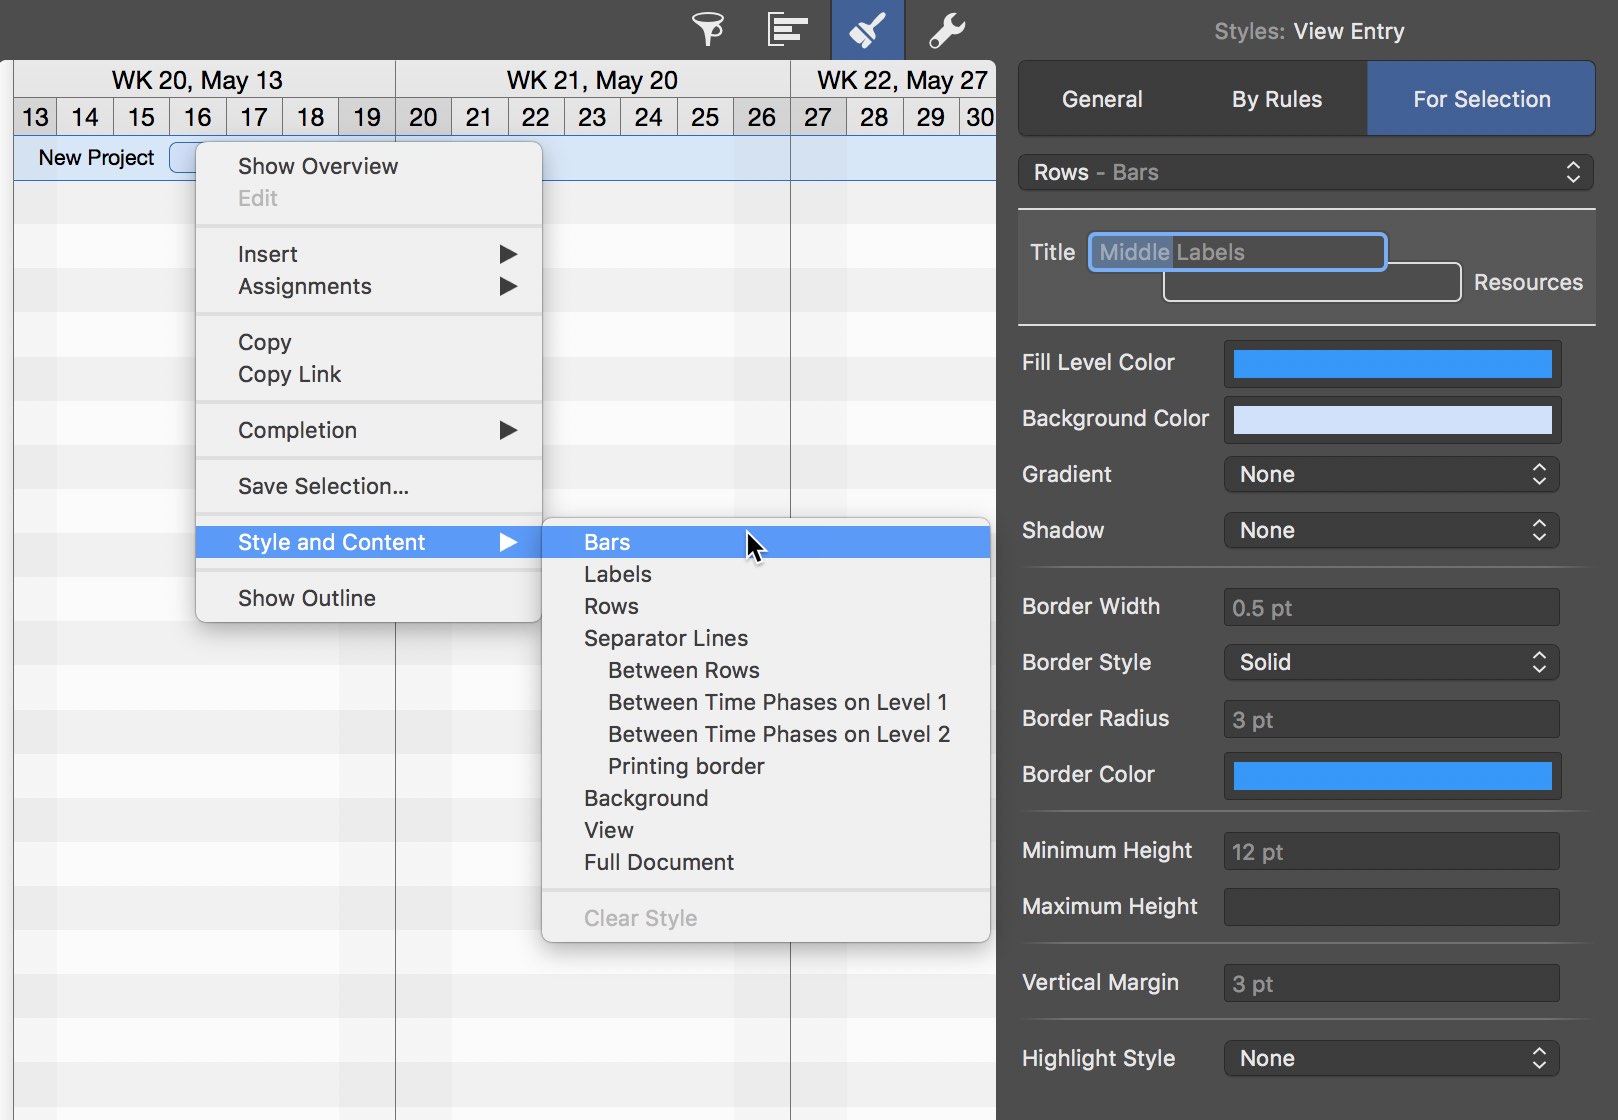Choose Show Overview from the context menu

click(317, 166)
